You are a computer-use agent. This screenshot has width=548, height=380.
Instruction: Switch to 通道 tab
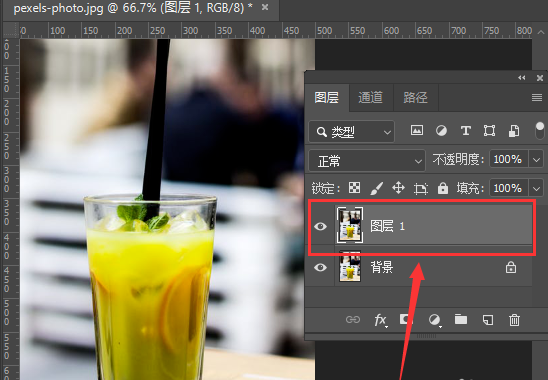tap(371, 98)
